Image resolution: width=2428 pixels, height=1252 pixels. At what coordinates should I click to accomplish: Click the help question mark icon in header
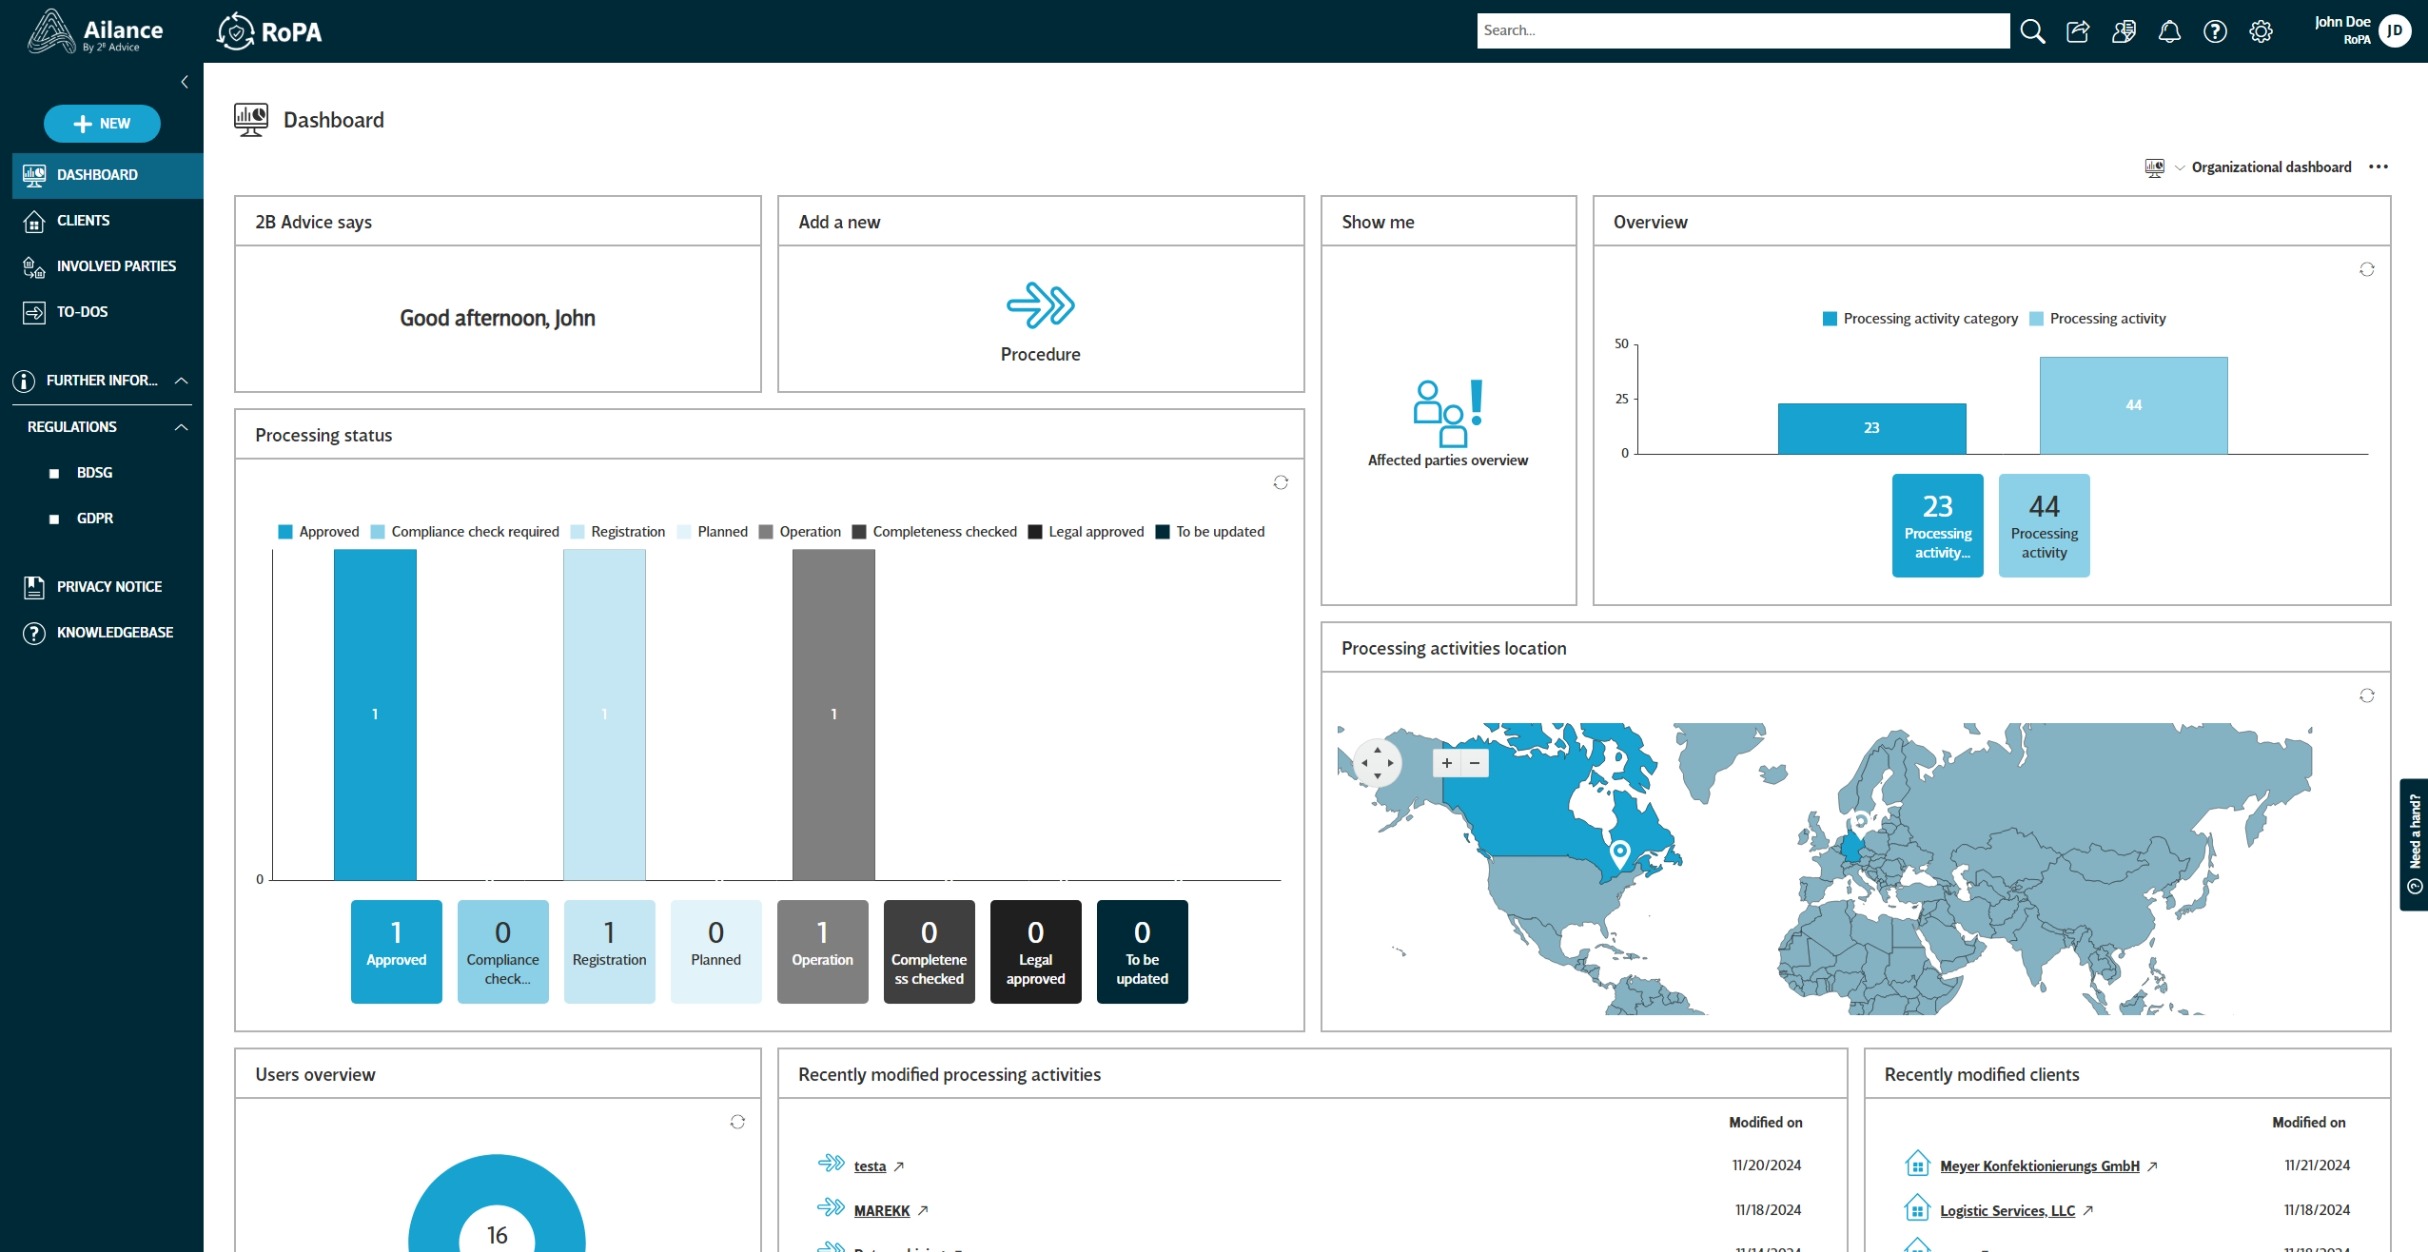point(2214,32)
